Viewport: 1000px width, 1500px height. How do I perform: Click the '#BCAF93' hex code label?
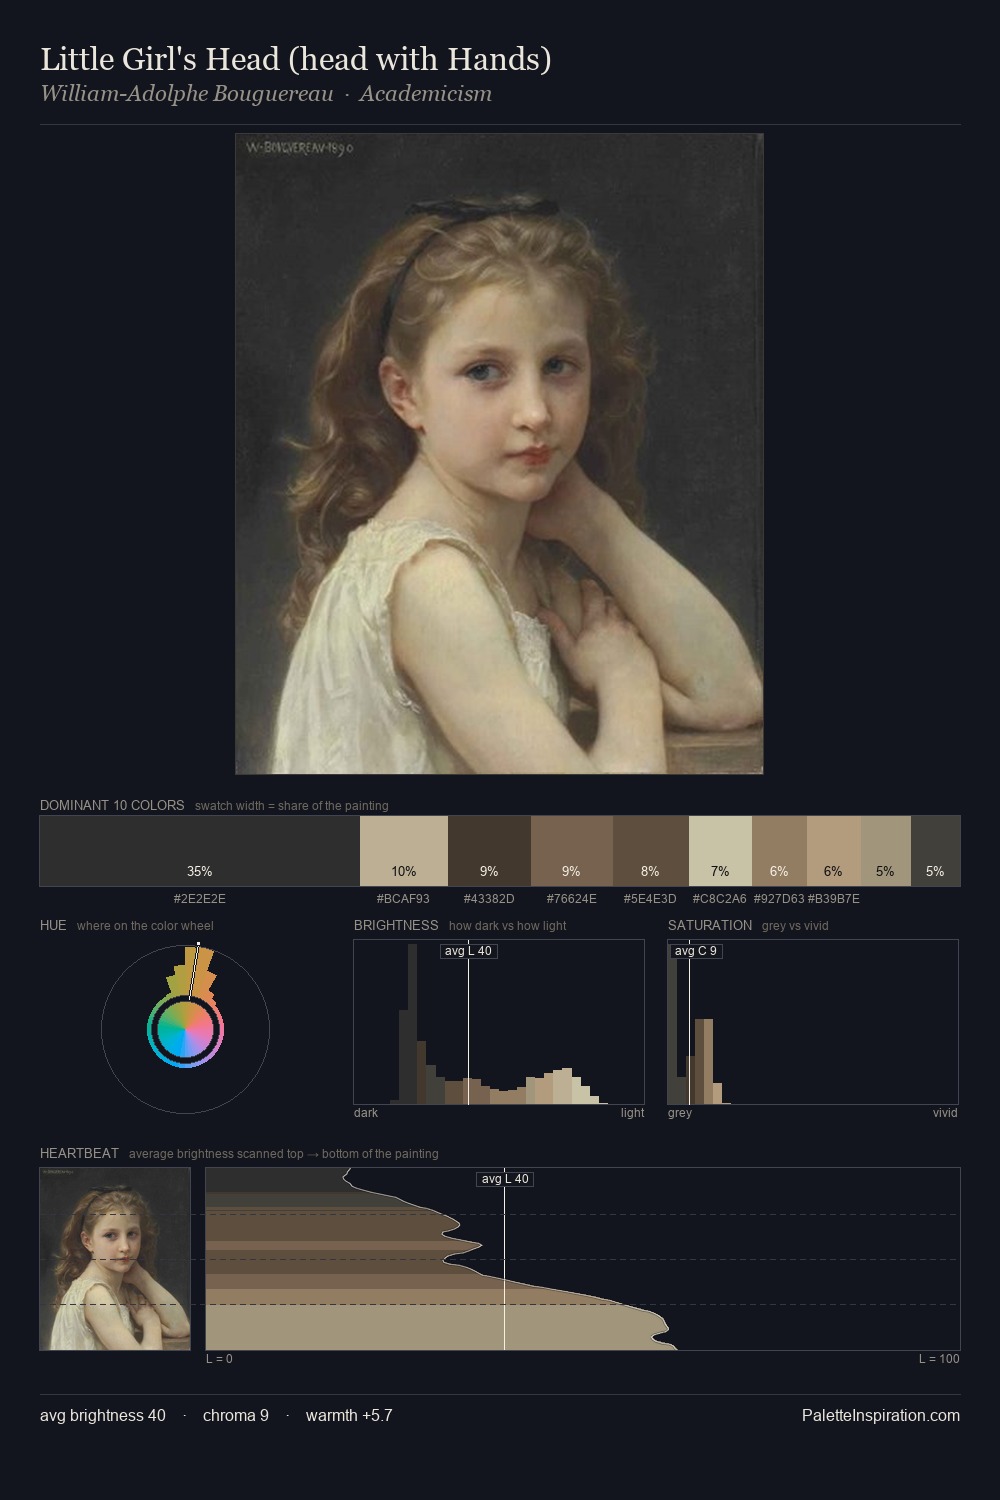click(x=403, y=899)
